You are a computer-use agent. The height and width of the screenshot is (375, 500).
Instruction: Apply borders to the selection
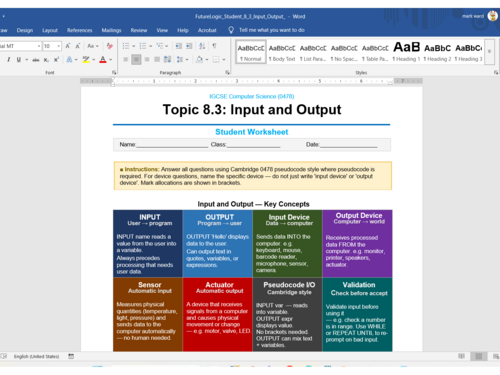click(216, 60)
